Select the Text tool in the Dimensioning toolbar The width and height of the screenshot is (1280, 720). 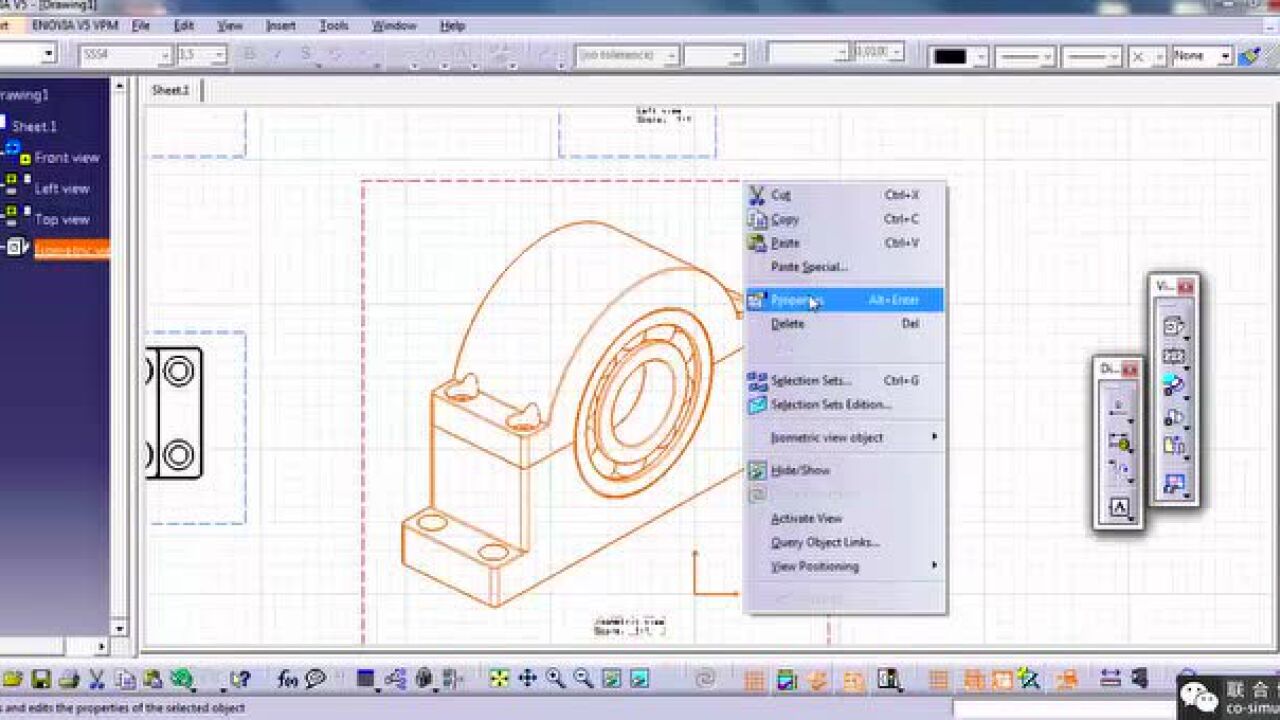(x=1119, y=507)
